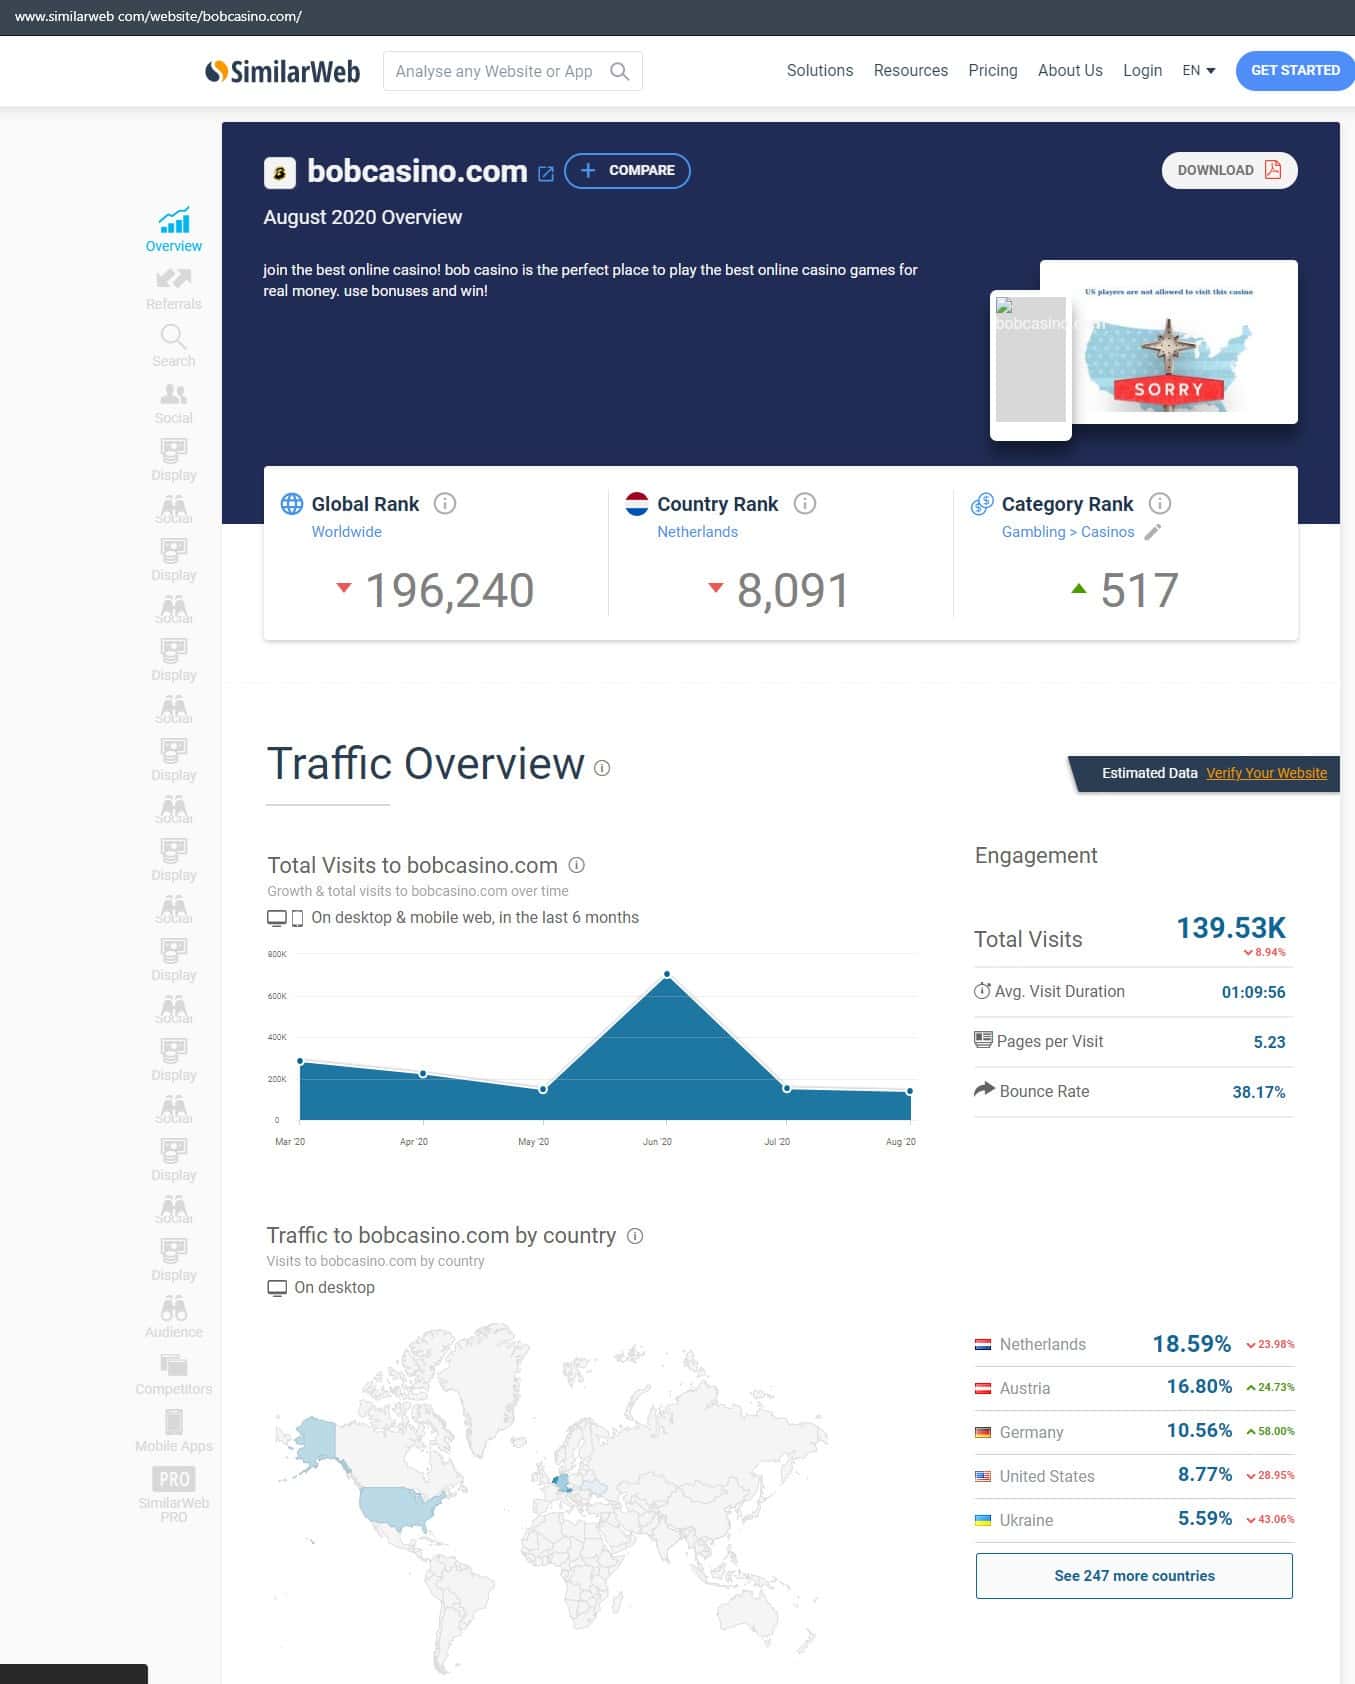Click the Netherlands share 18.59%

pyautogui.click(x=1192, y=1344)
